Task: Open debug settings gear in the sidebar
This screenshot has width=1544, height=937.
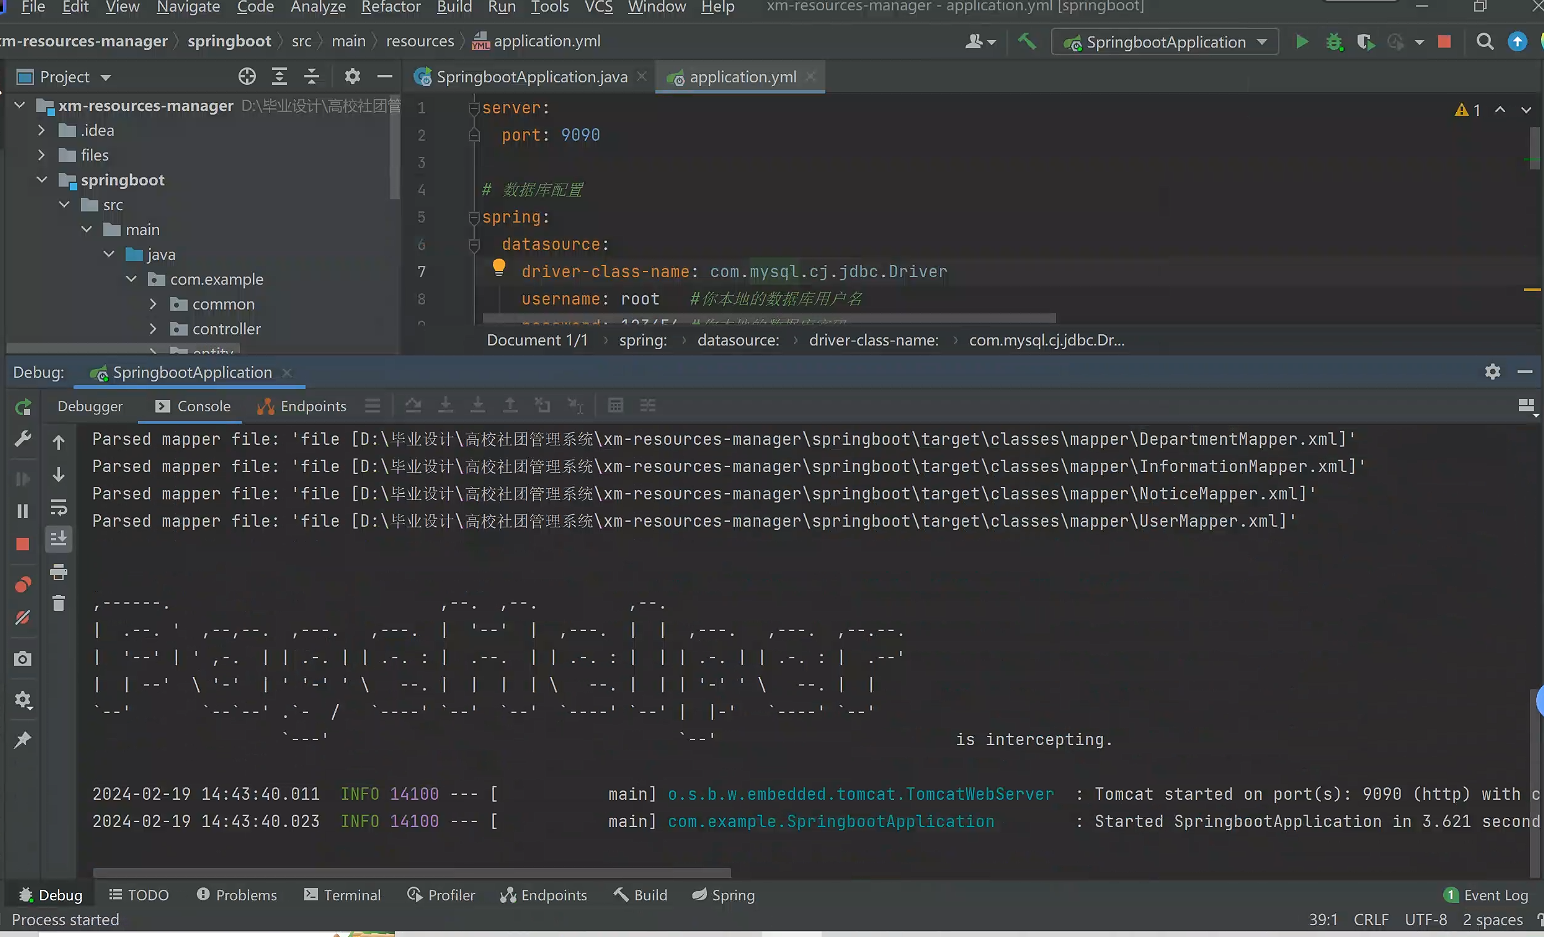Action: coord(23,700)
